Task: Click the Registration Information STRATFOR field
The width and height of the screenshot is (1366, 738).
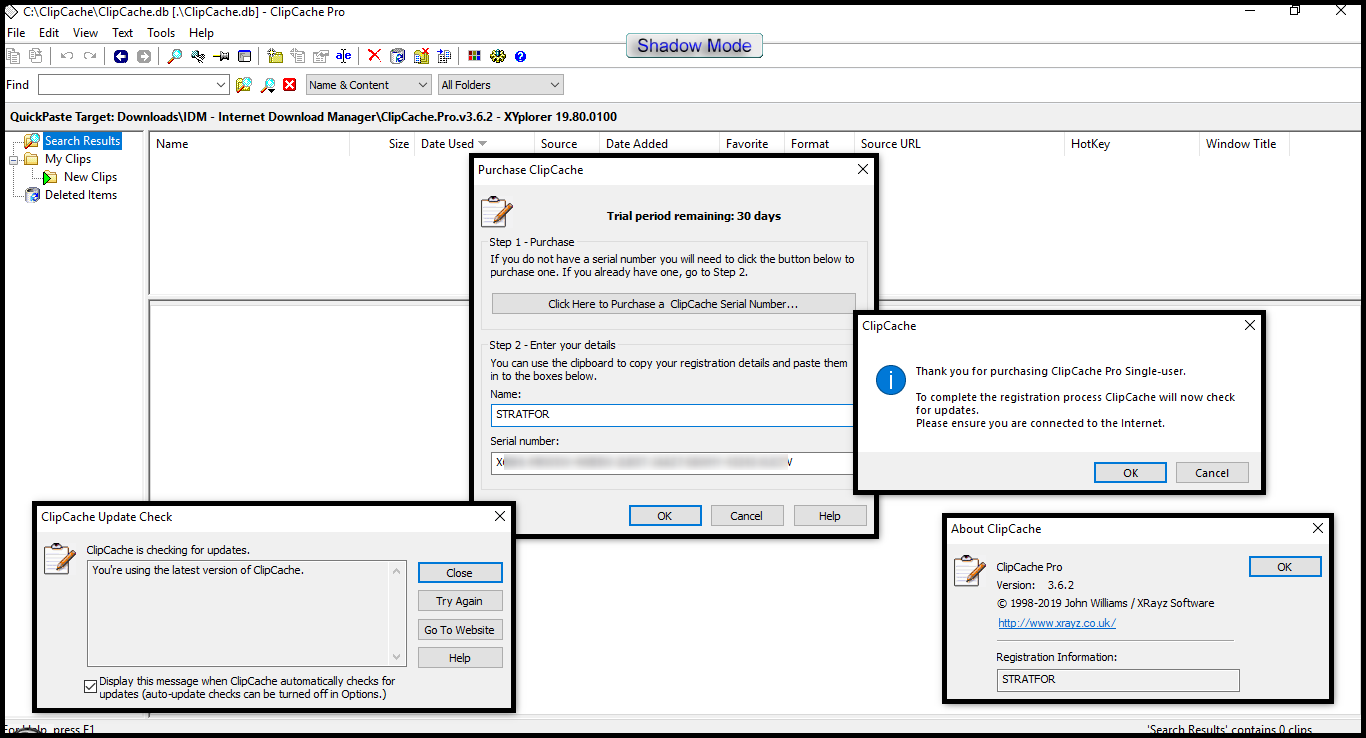Action: [x=1118, y=680]
